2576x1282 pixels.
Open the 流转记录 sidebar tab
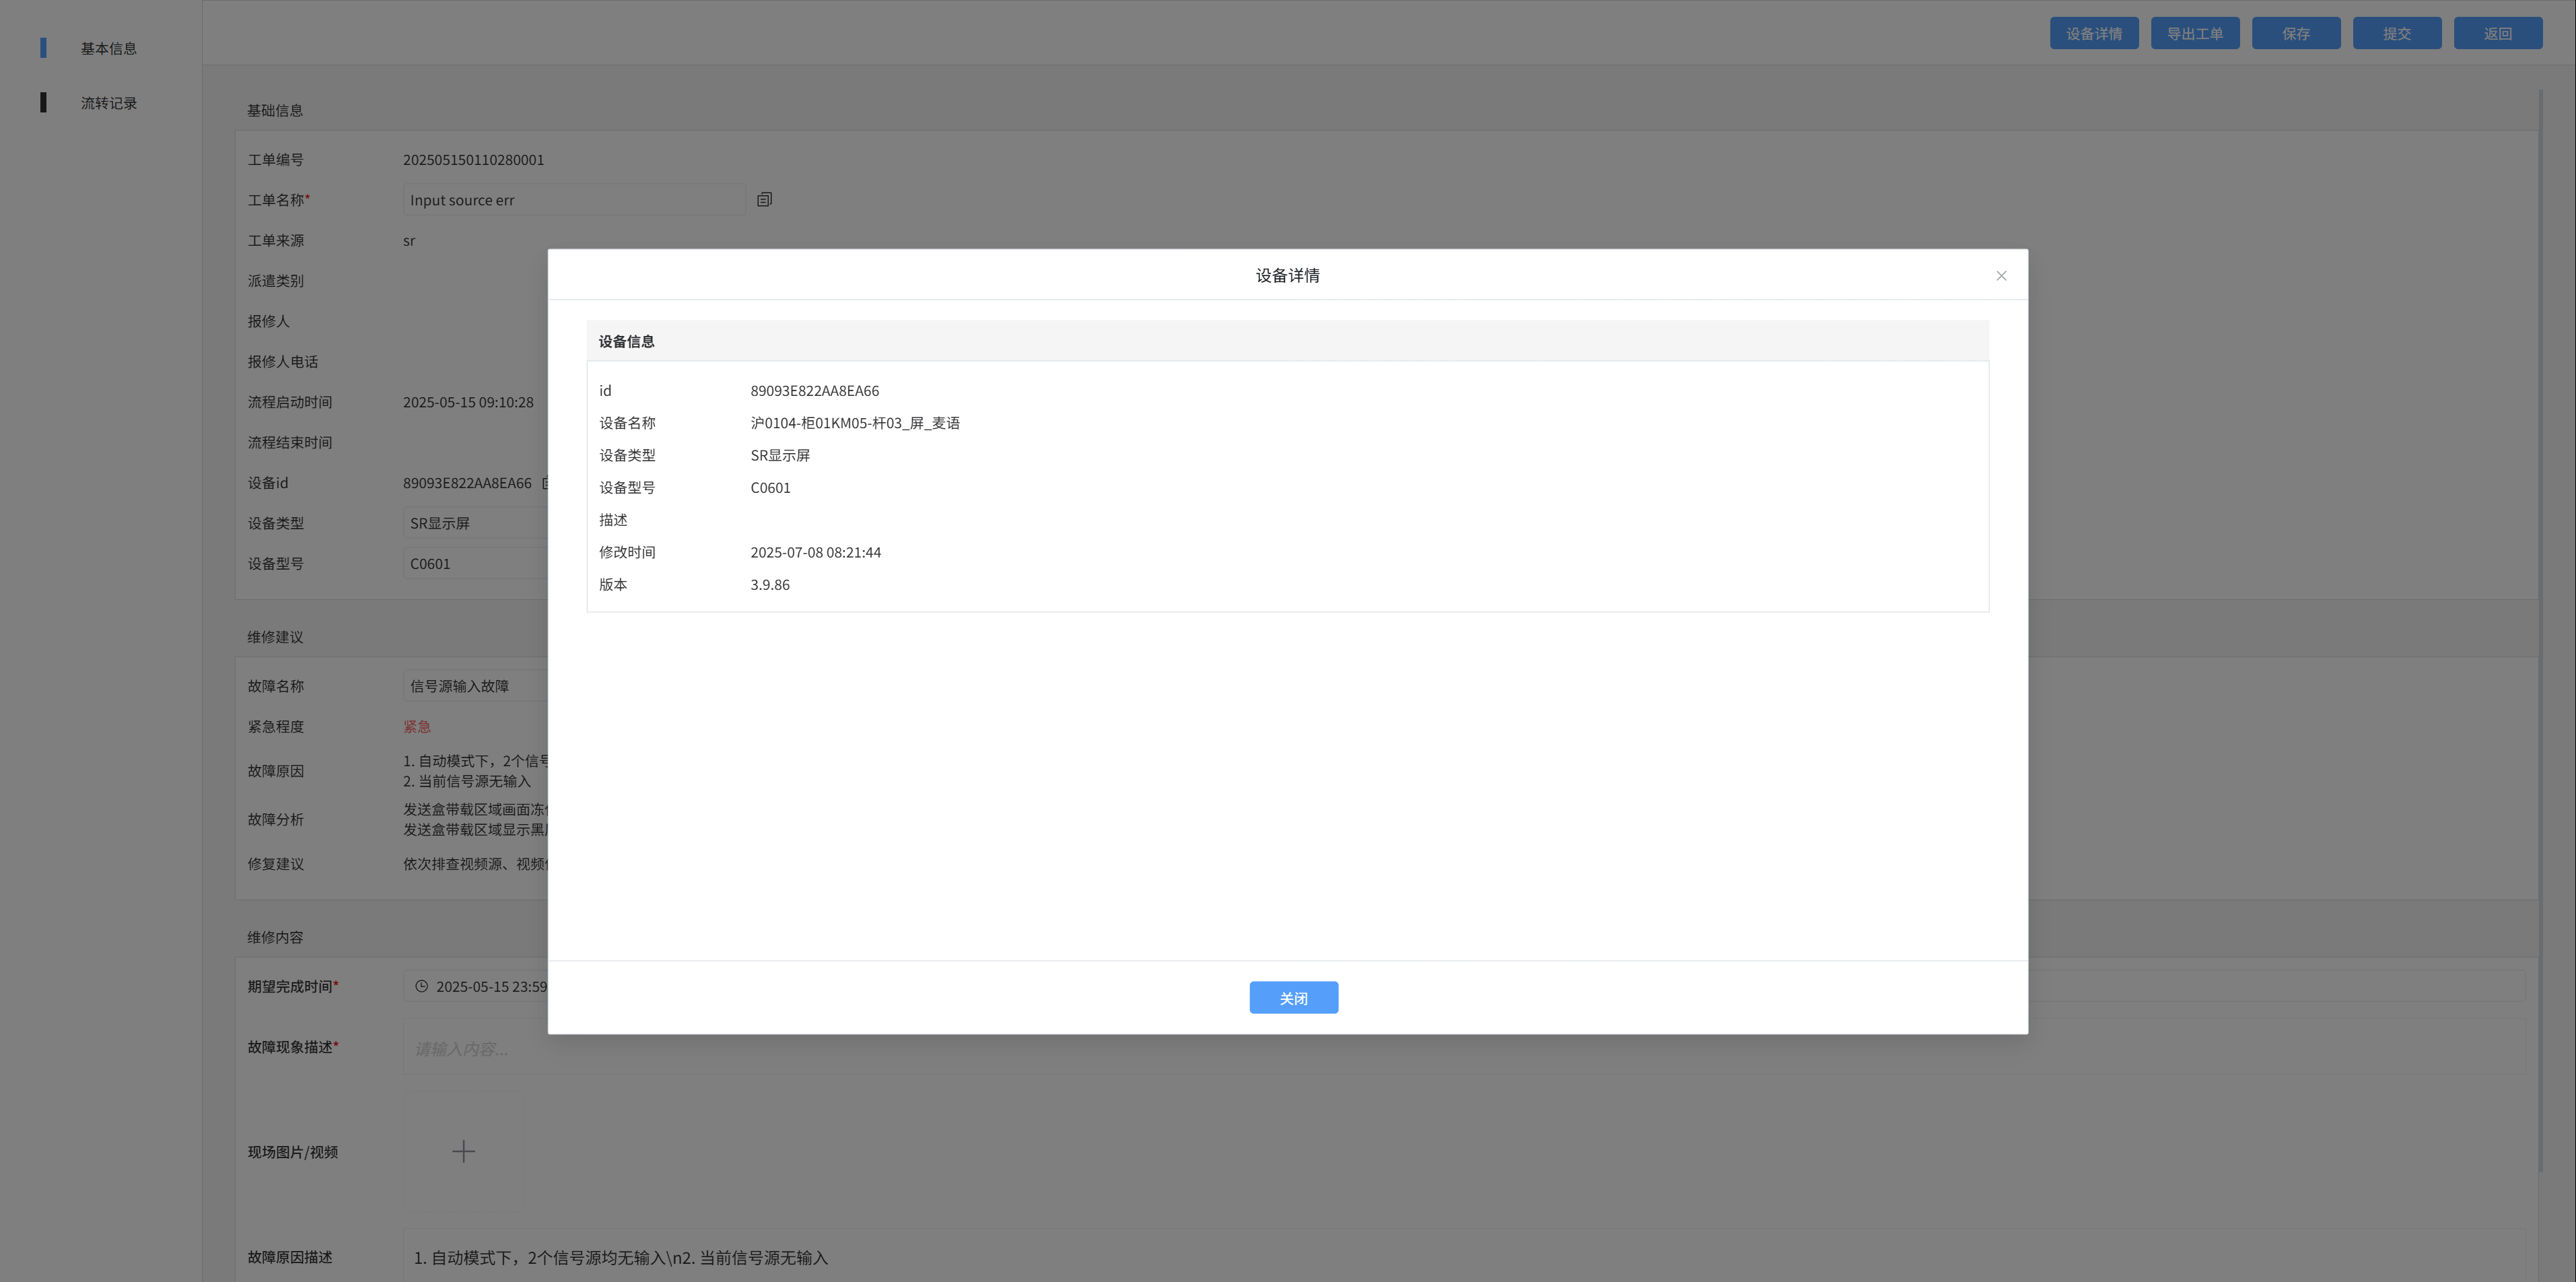[108, 103]
